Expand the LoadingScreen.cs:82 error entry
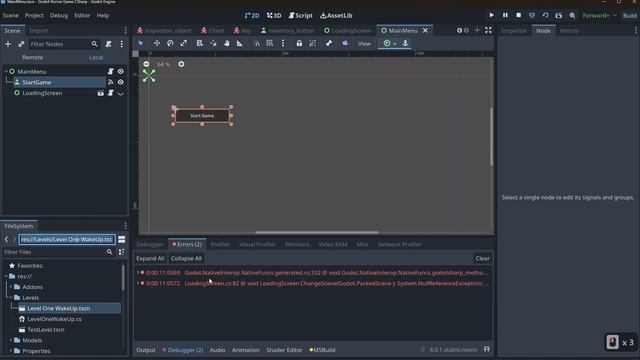 (138, 283)
